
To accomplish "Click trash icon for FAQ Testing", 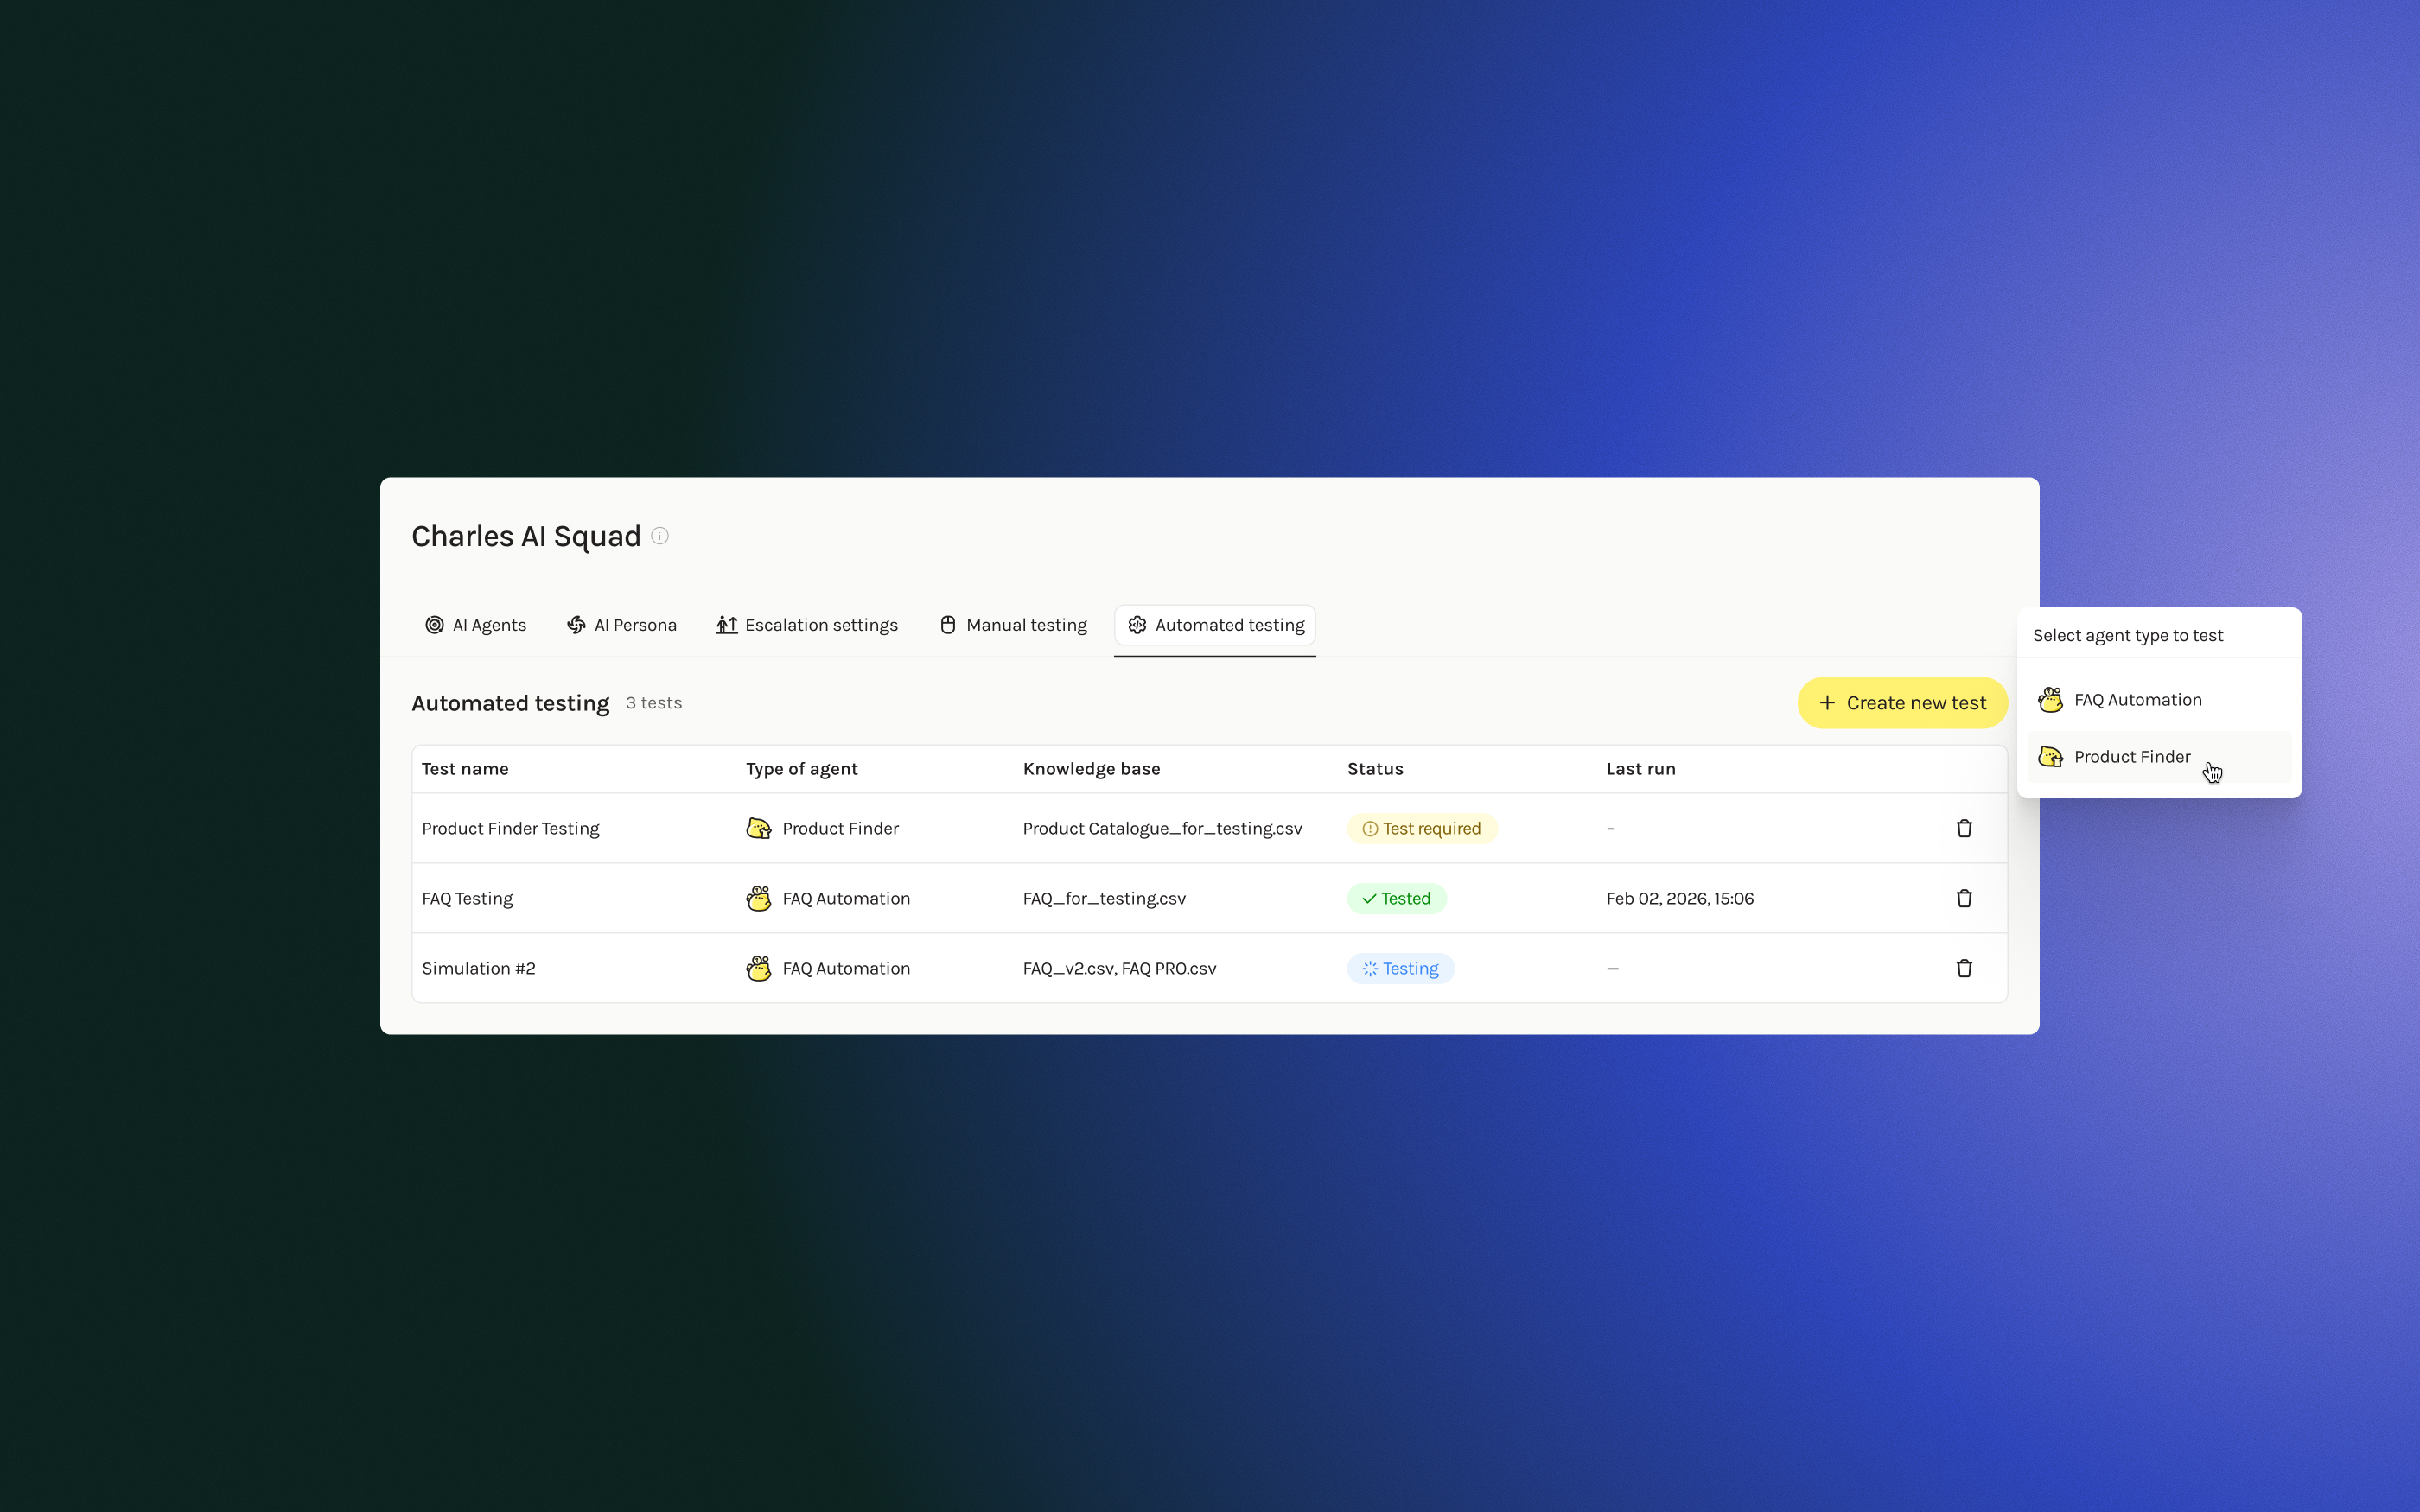I will pos(1964,898).
